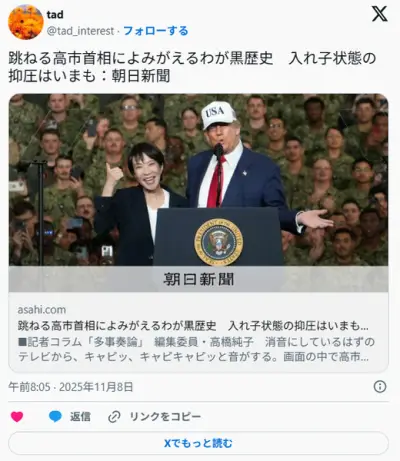Click the リンクをコピー label
The width and height of the screenshot is (400, 461).
tap(165, 416)
